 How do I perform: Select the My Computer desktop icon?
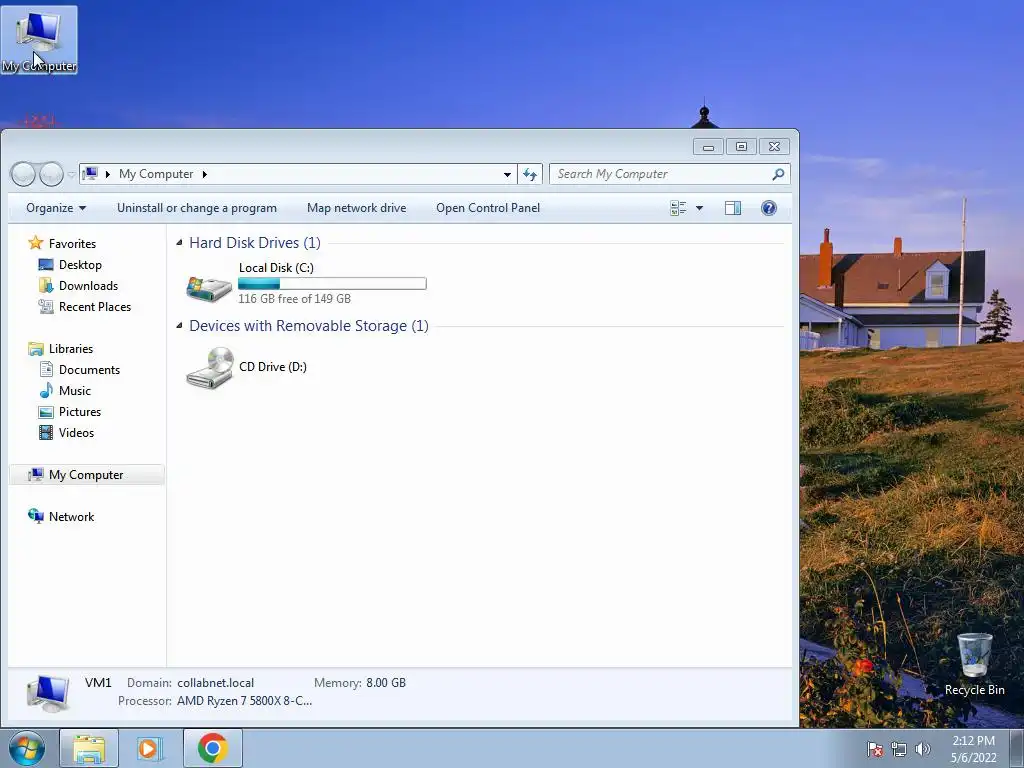39,39
